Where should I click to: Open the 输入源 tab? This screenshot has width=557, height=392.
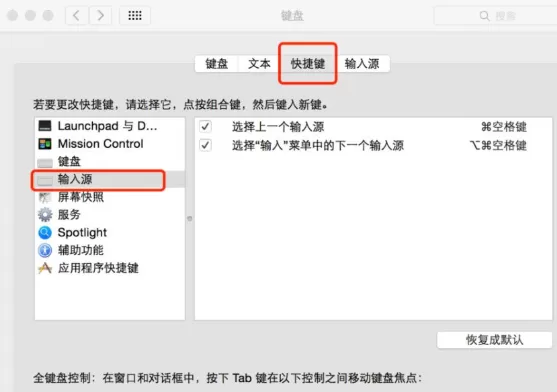coord(362,64)
